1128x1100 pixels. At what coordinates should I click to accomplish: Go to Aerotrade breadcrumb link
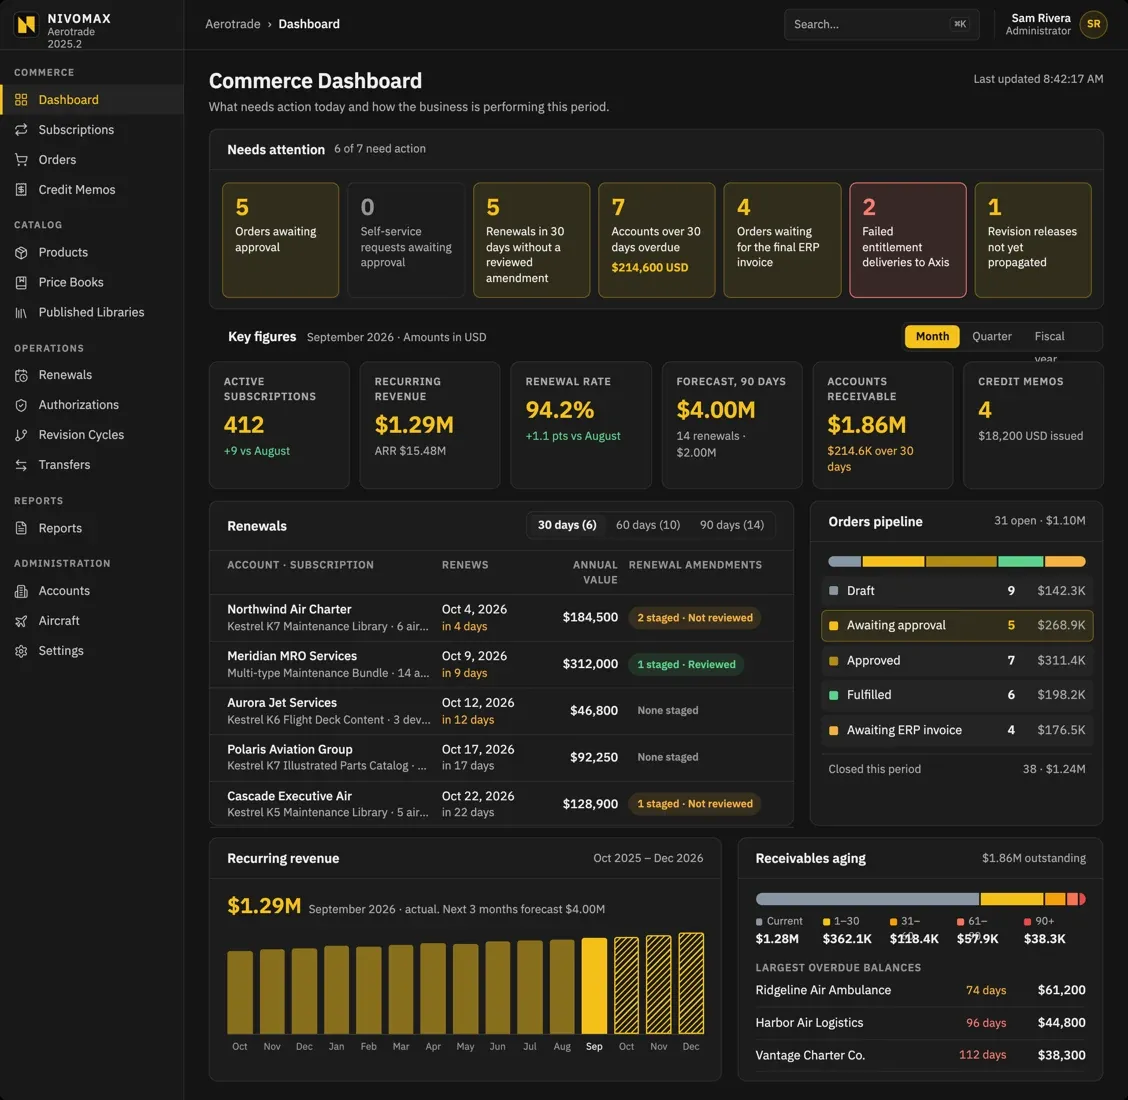click(x=232, y=24)
